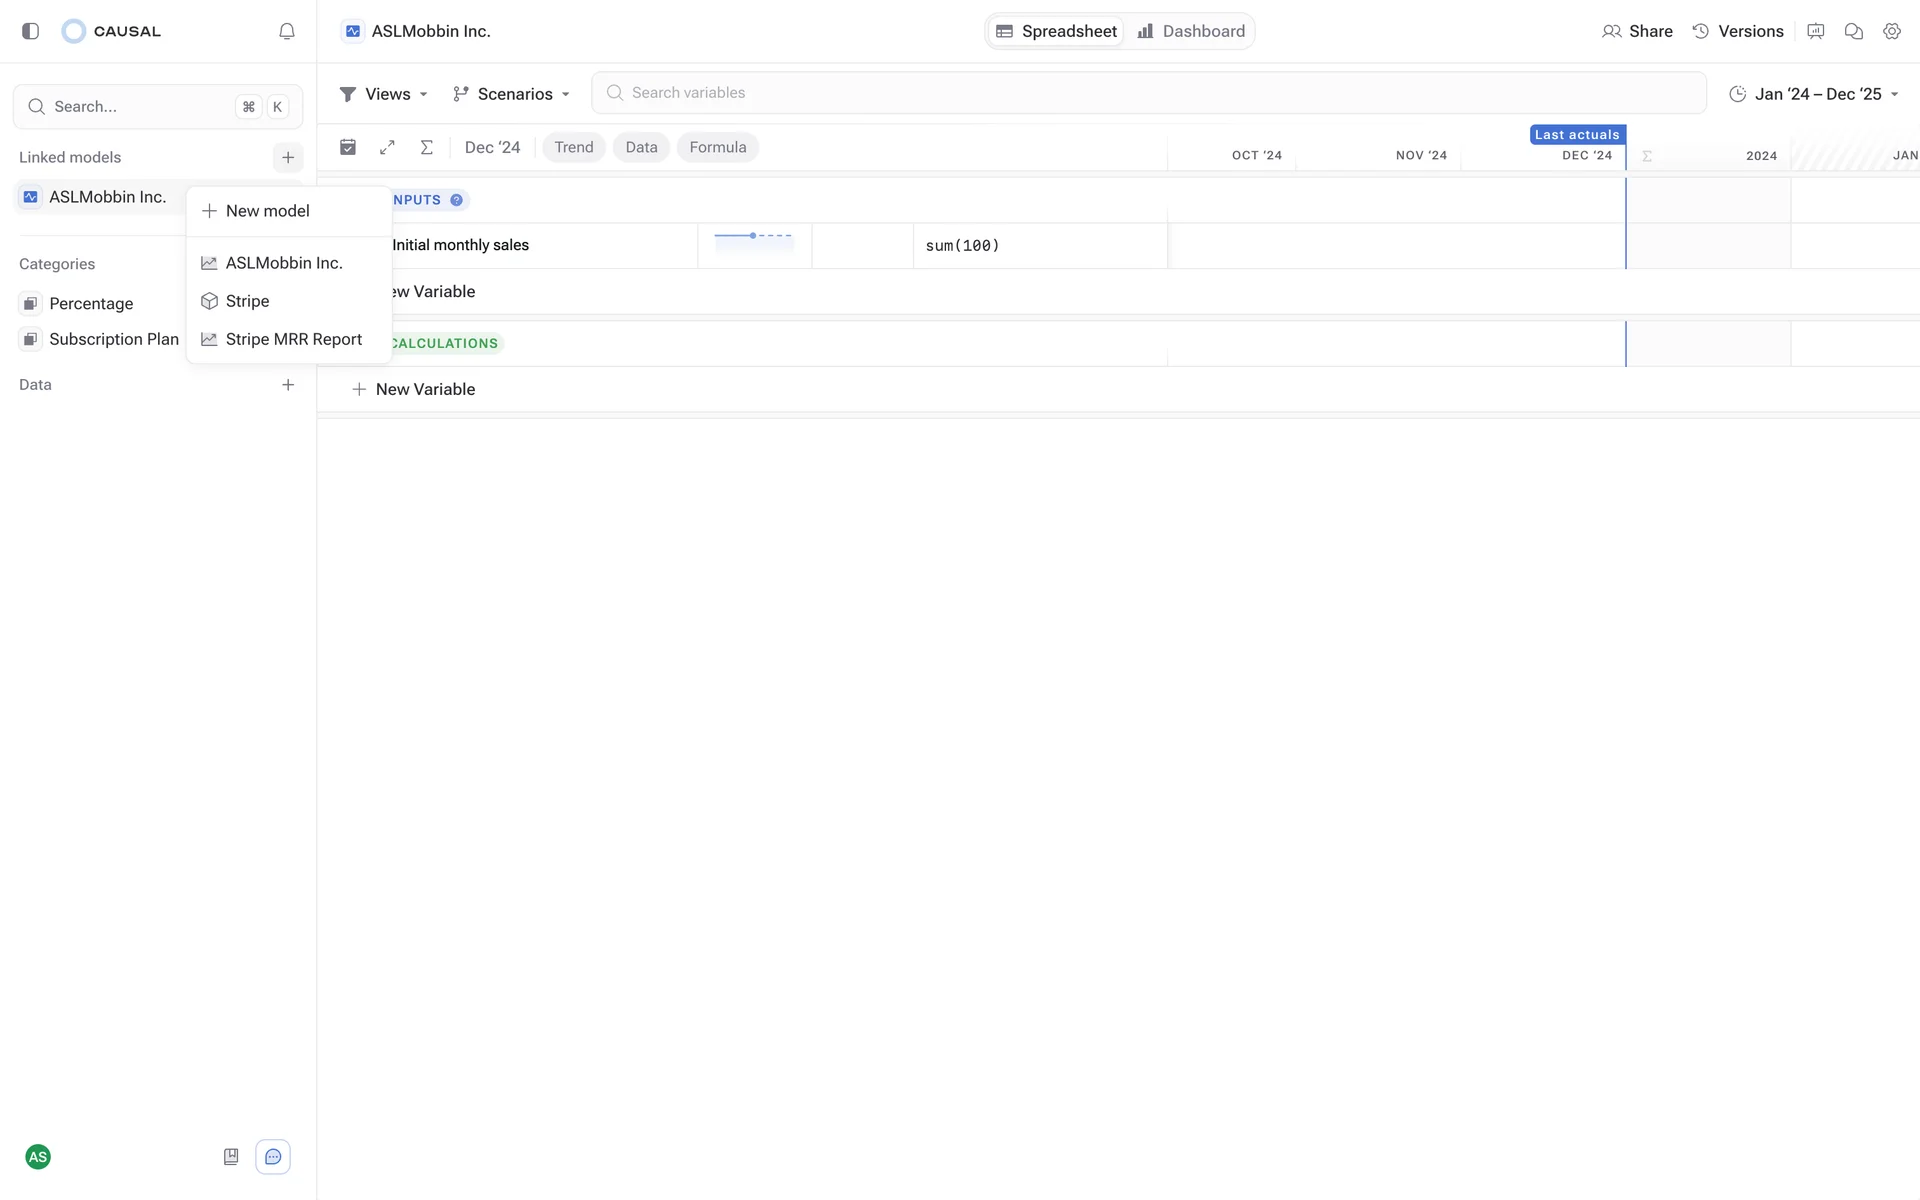Click the Search variables field
This screenshot has height=1200, width=1920.
coord(1148,93)
